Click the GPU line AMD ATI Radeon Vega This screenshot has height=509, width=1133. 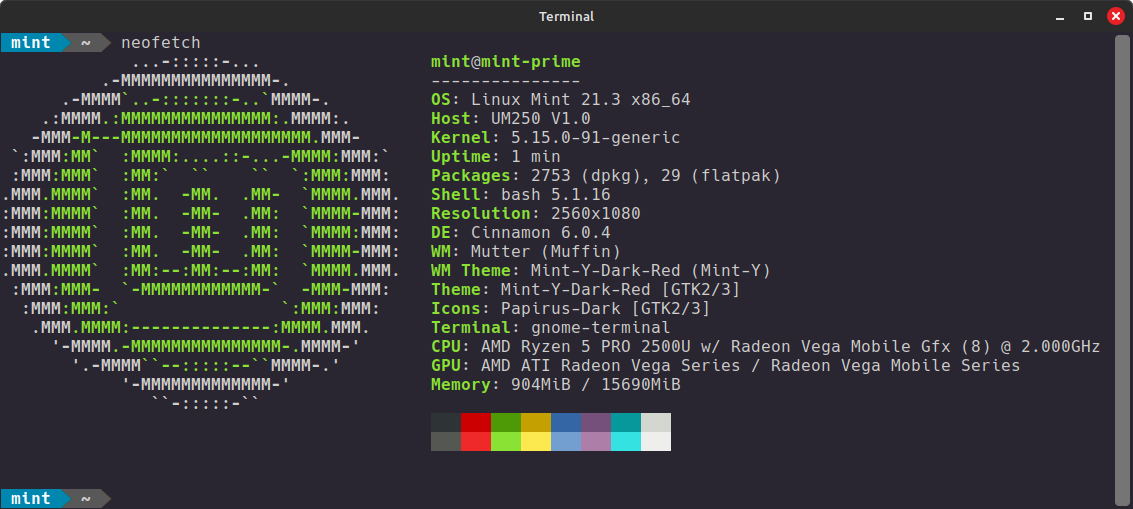click(725, 365)
